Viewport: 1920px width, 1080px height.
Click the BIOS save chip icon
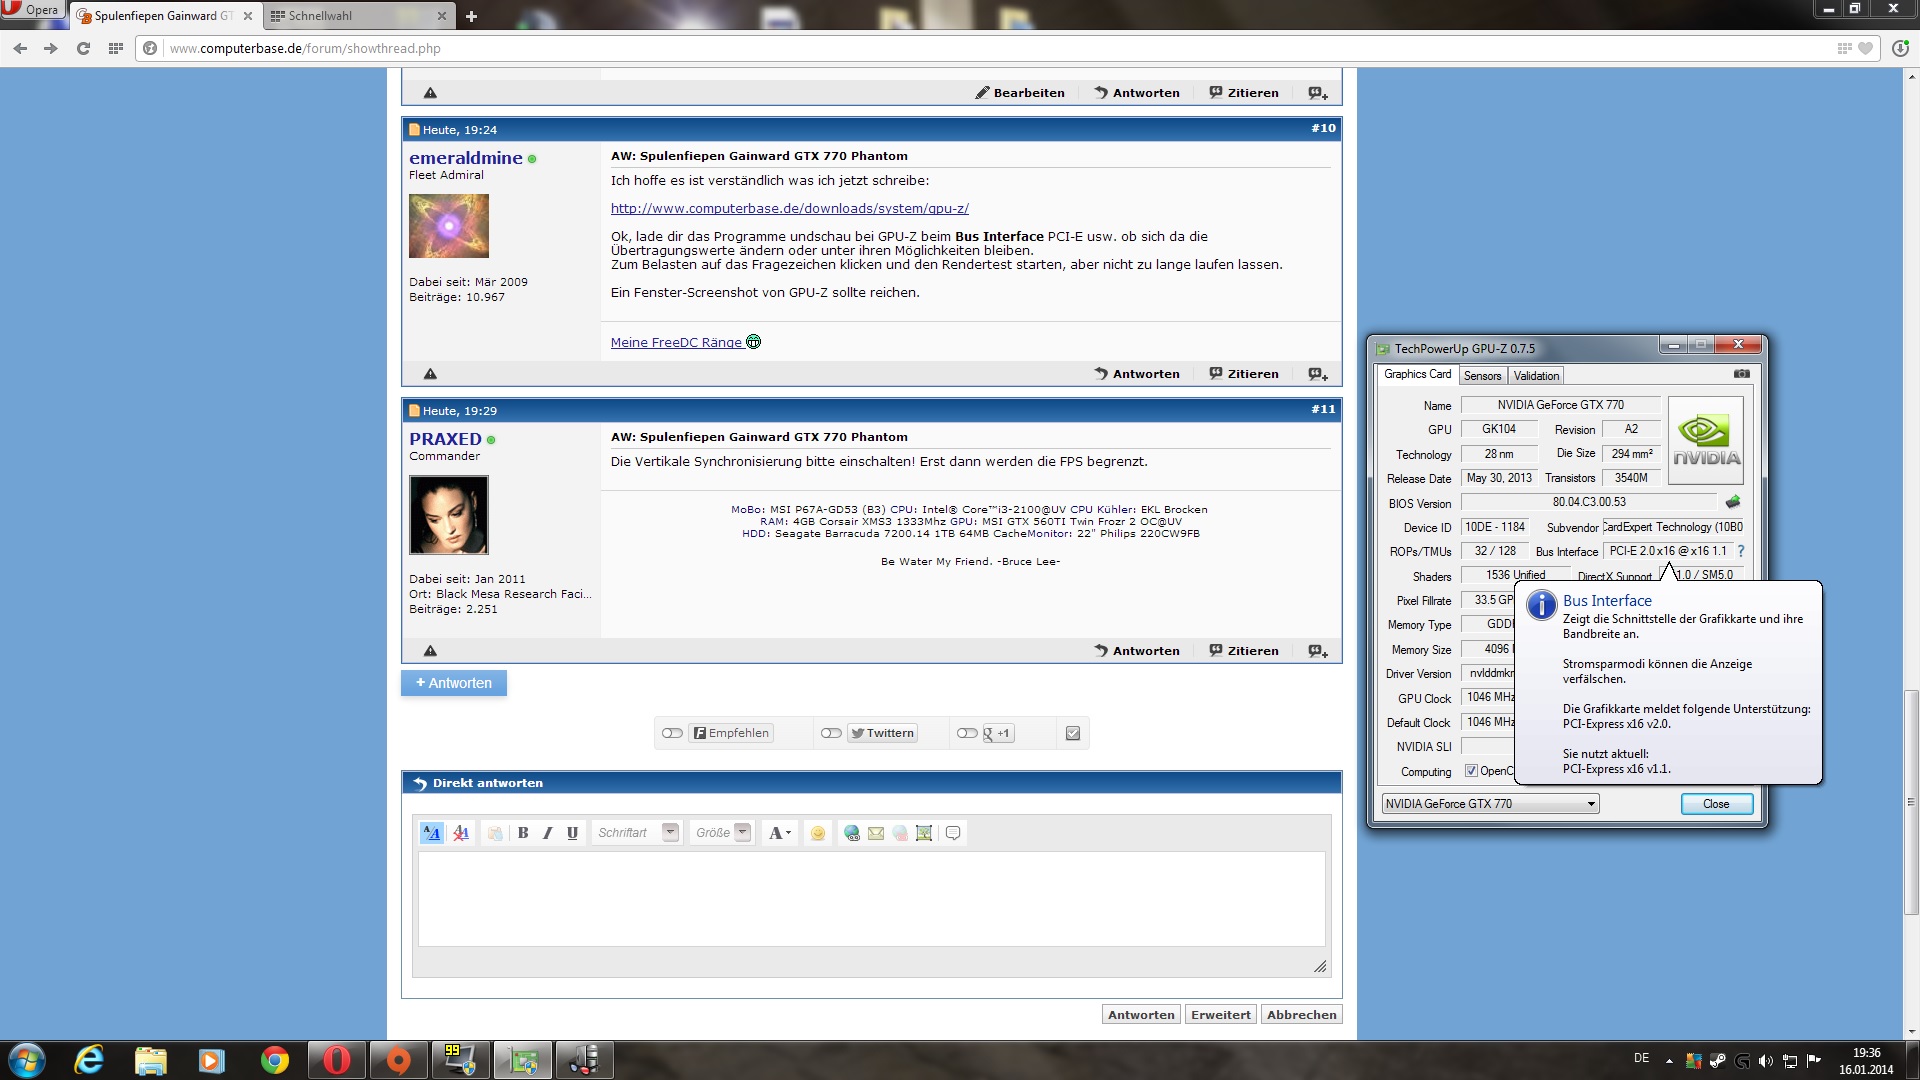point(1733,502)
